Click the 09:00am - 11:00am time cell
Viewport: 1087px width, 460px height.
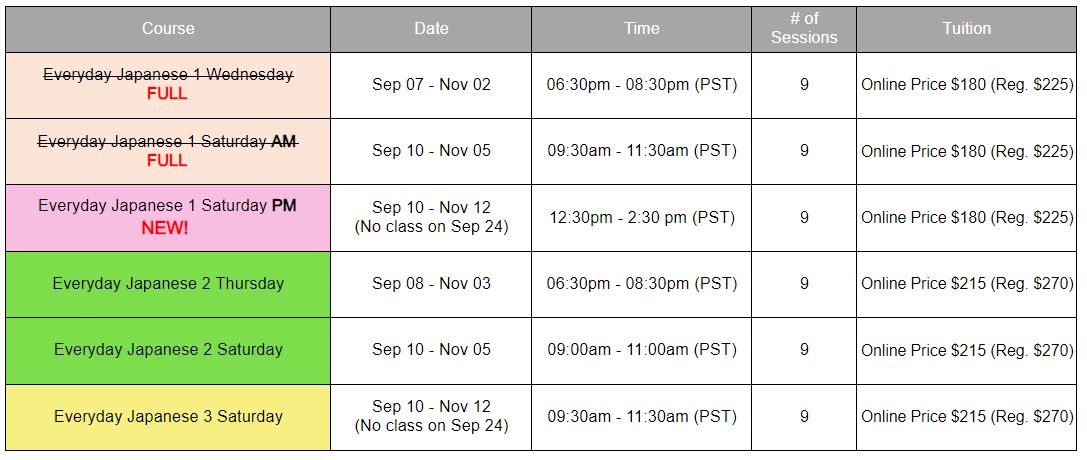pos(641,351)
